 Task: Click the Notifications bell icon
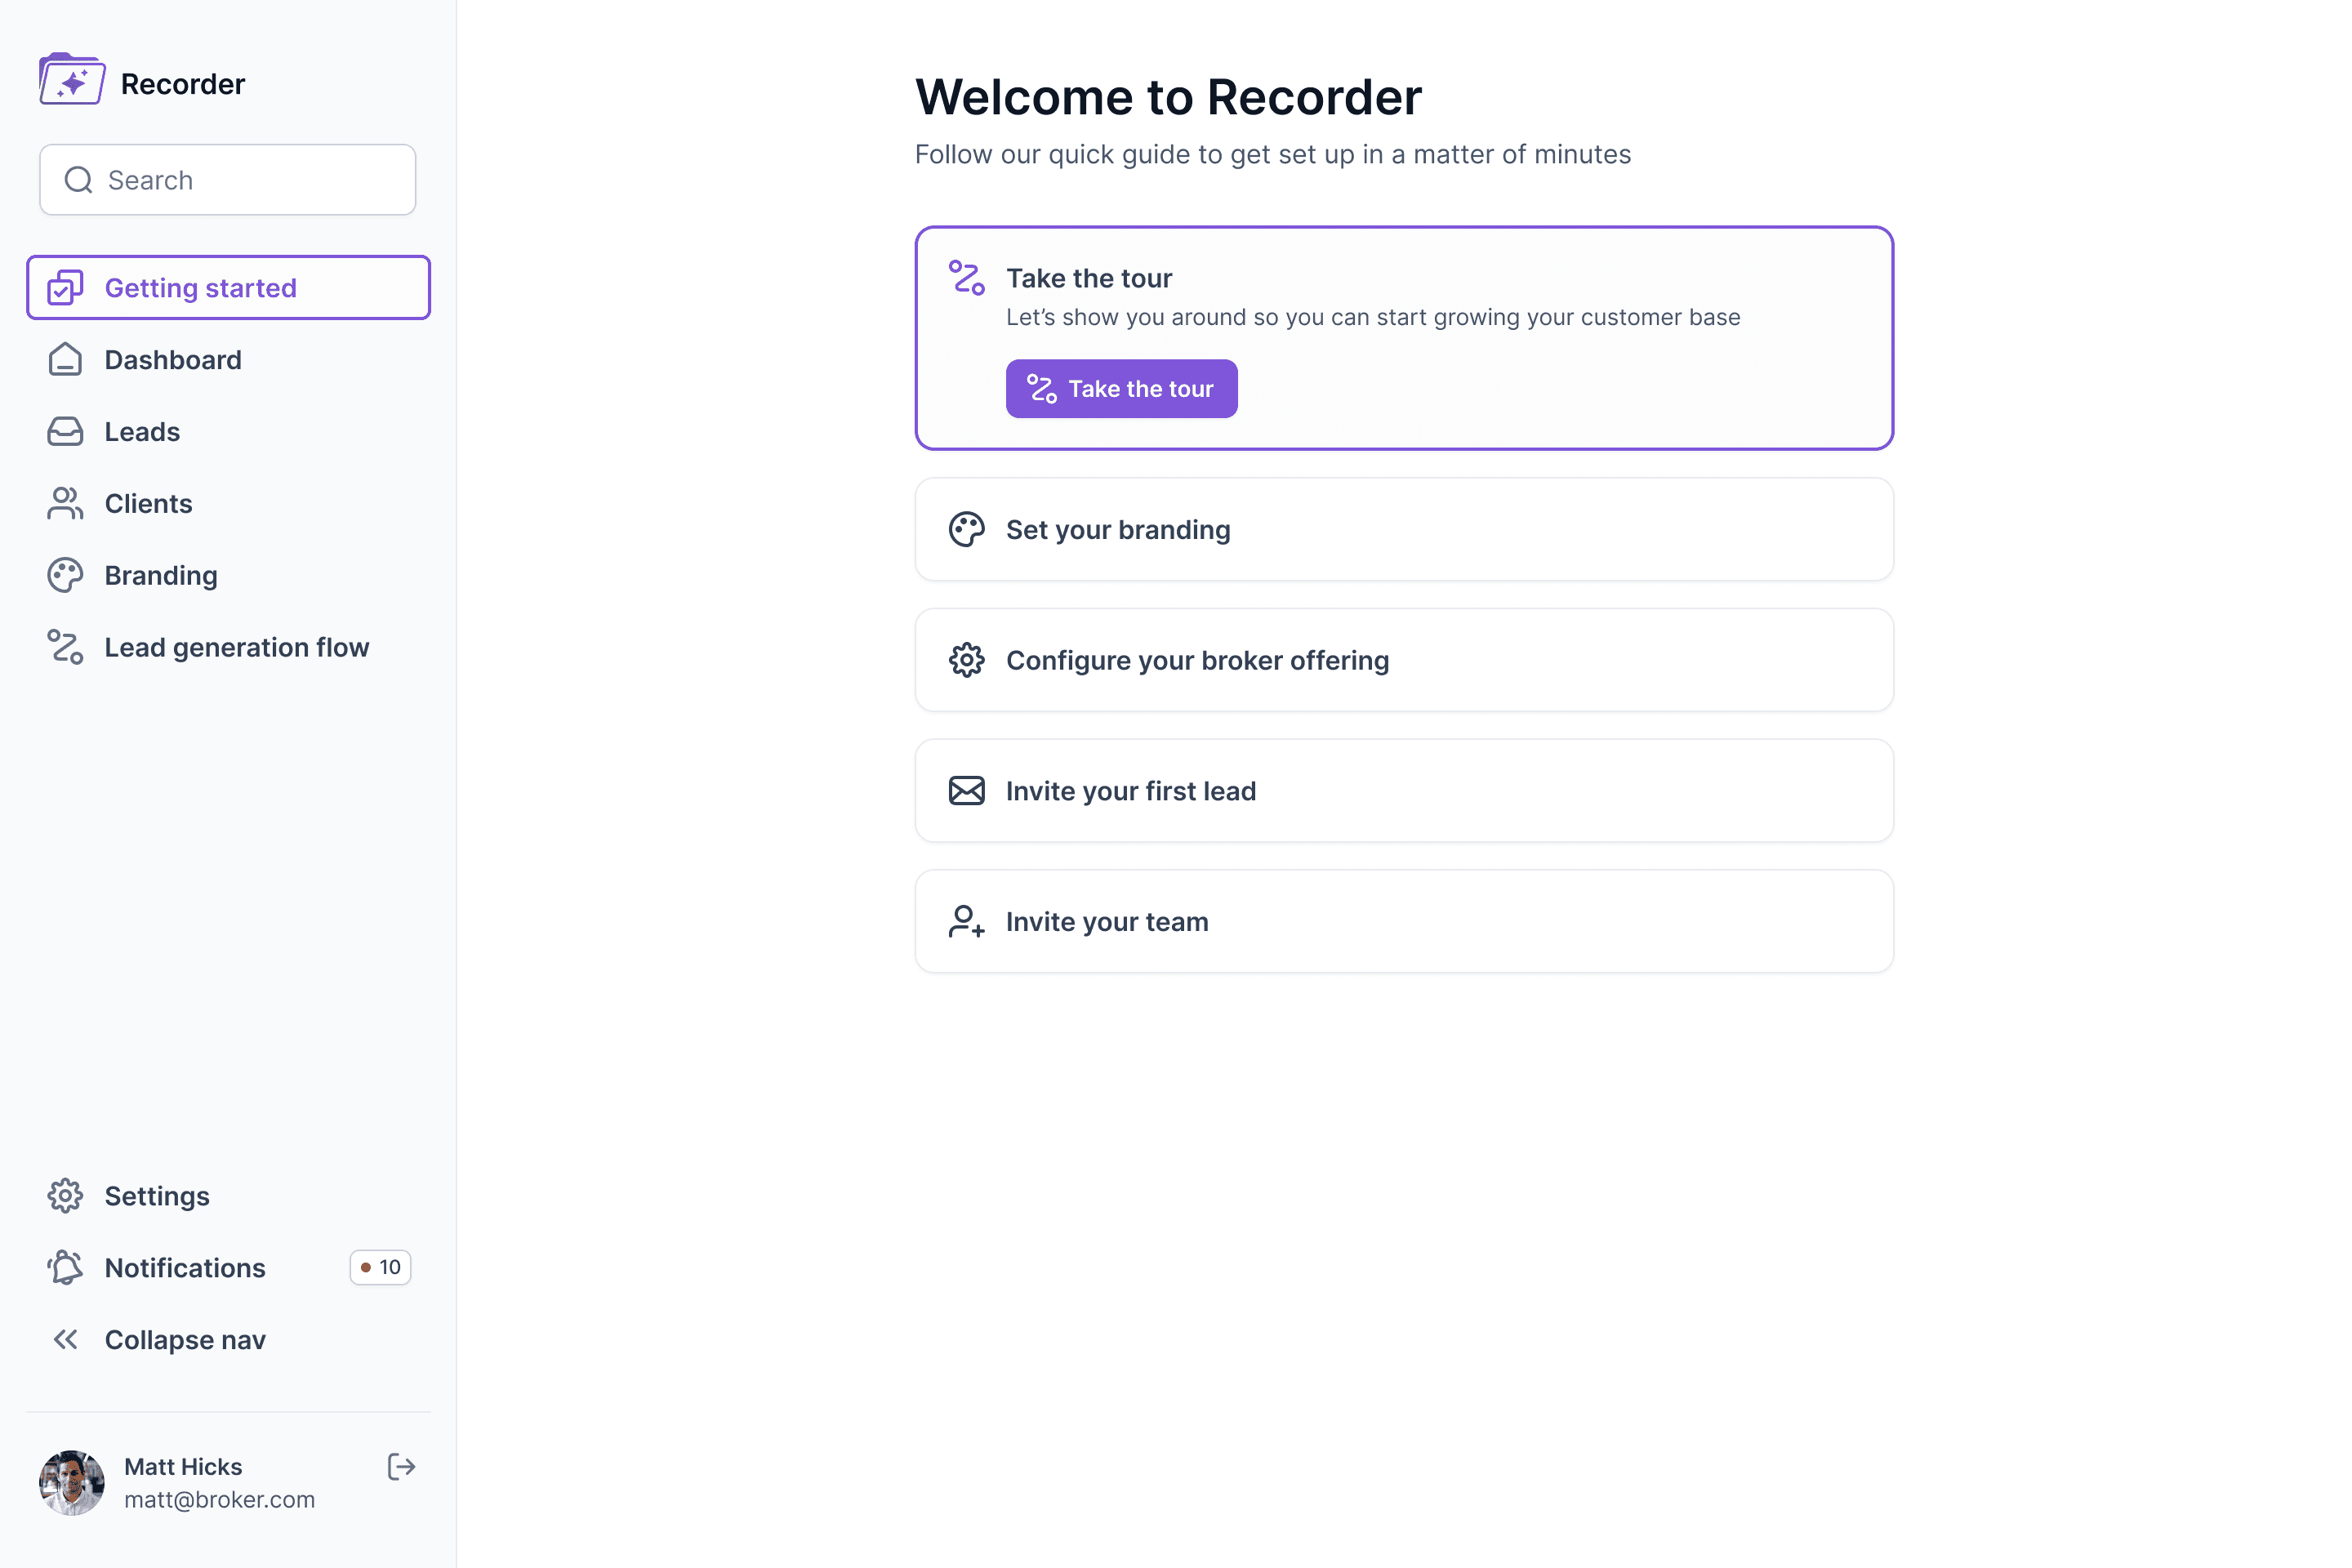pos(65,1267)
